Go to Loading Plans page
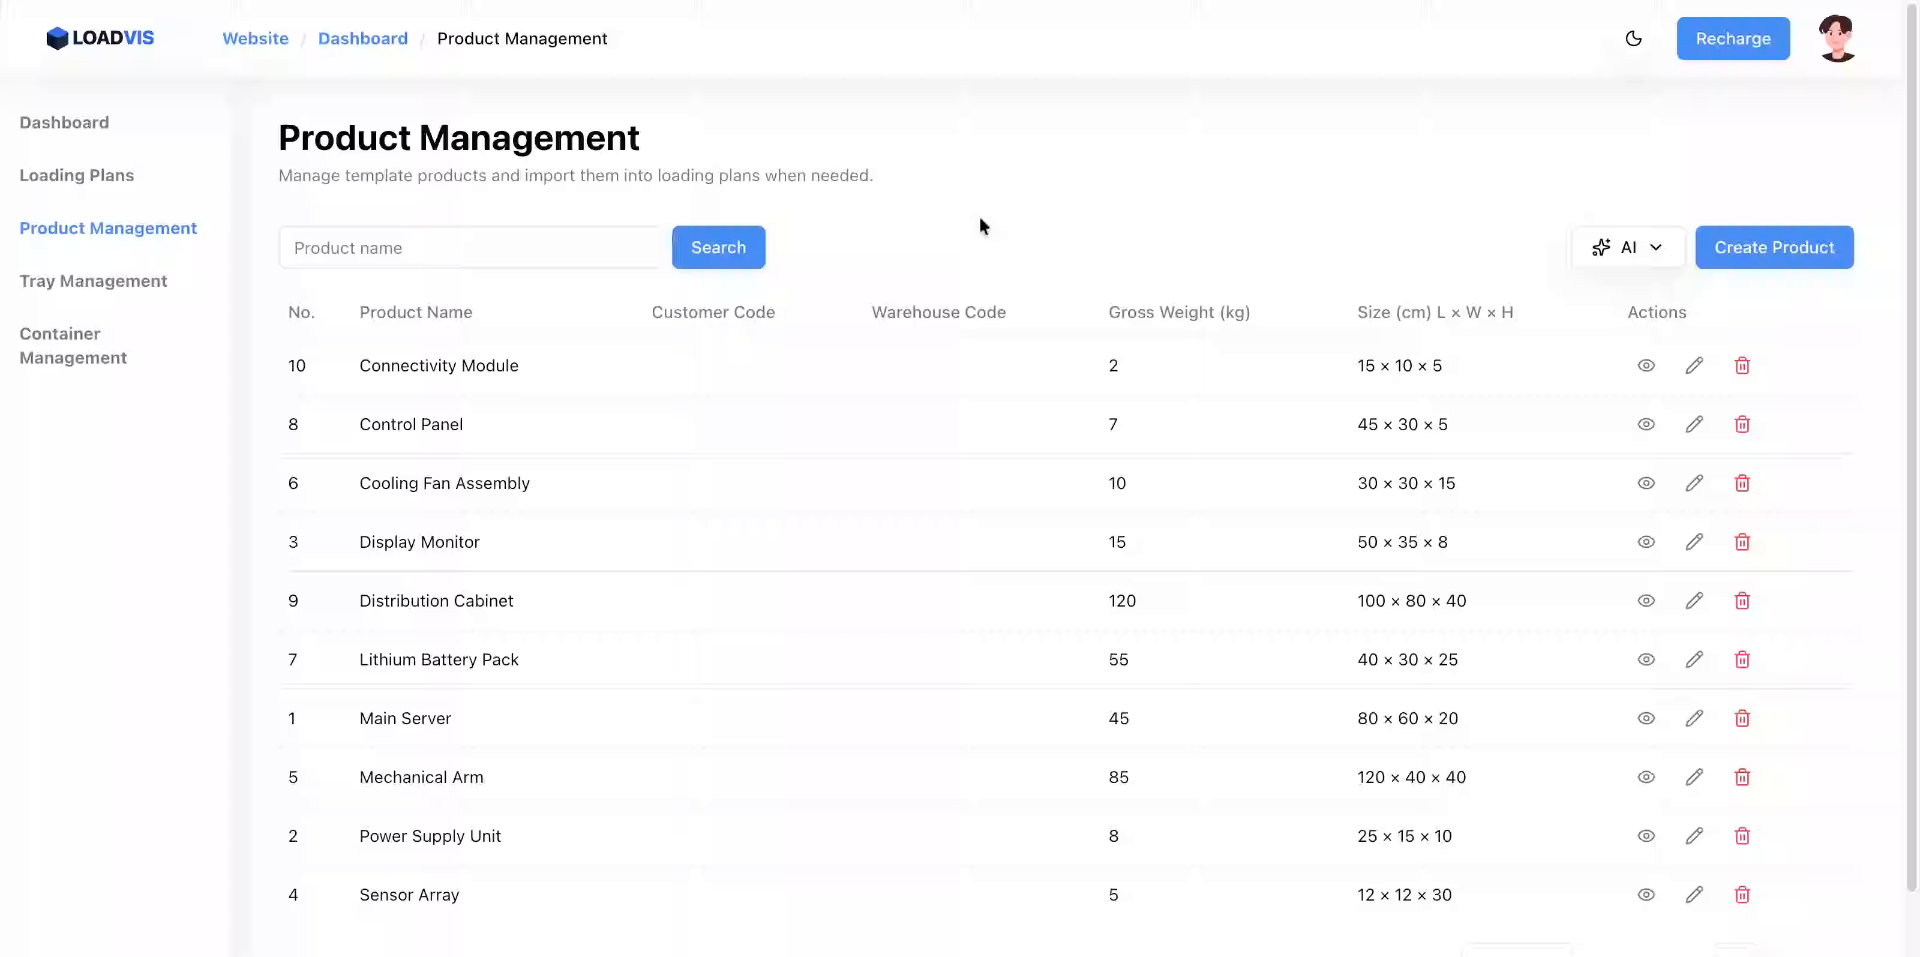Viewport: 1920px width, 957px height. tap(76, 175)
